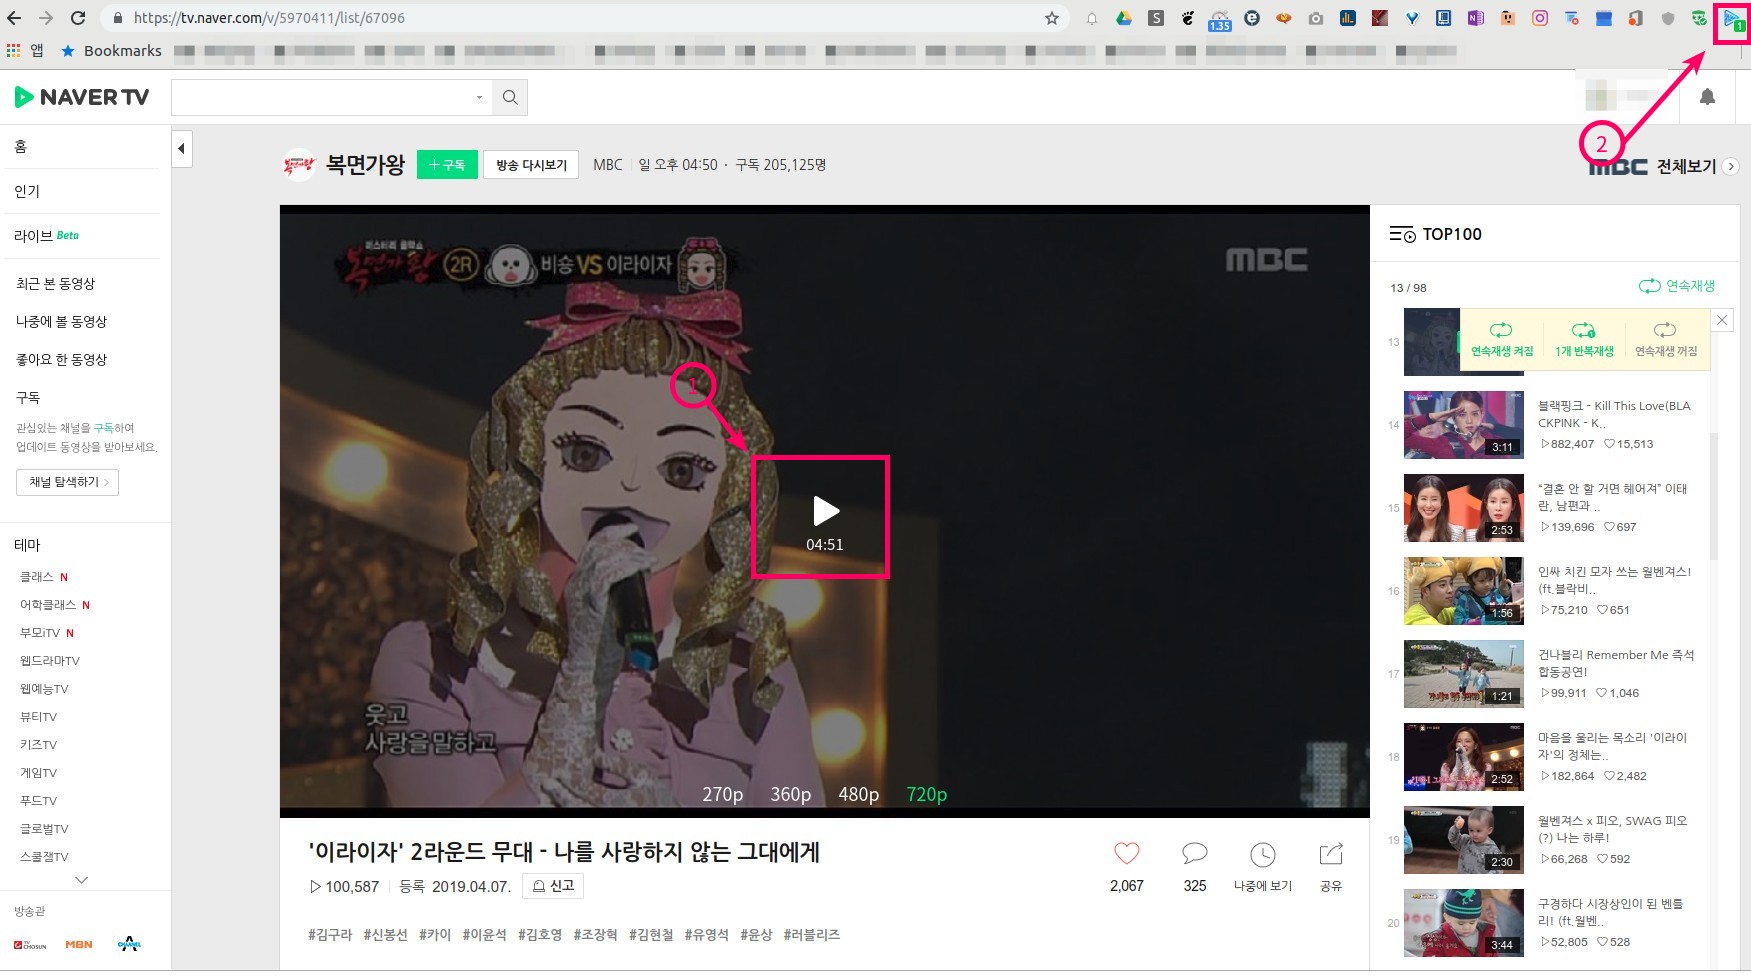Play the video with the center play button
The image size is (1751, 977).
pyautogui.click(x=825, y=511)
